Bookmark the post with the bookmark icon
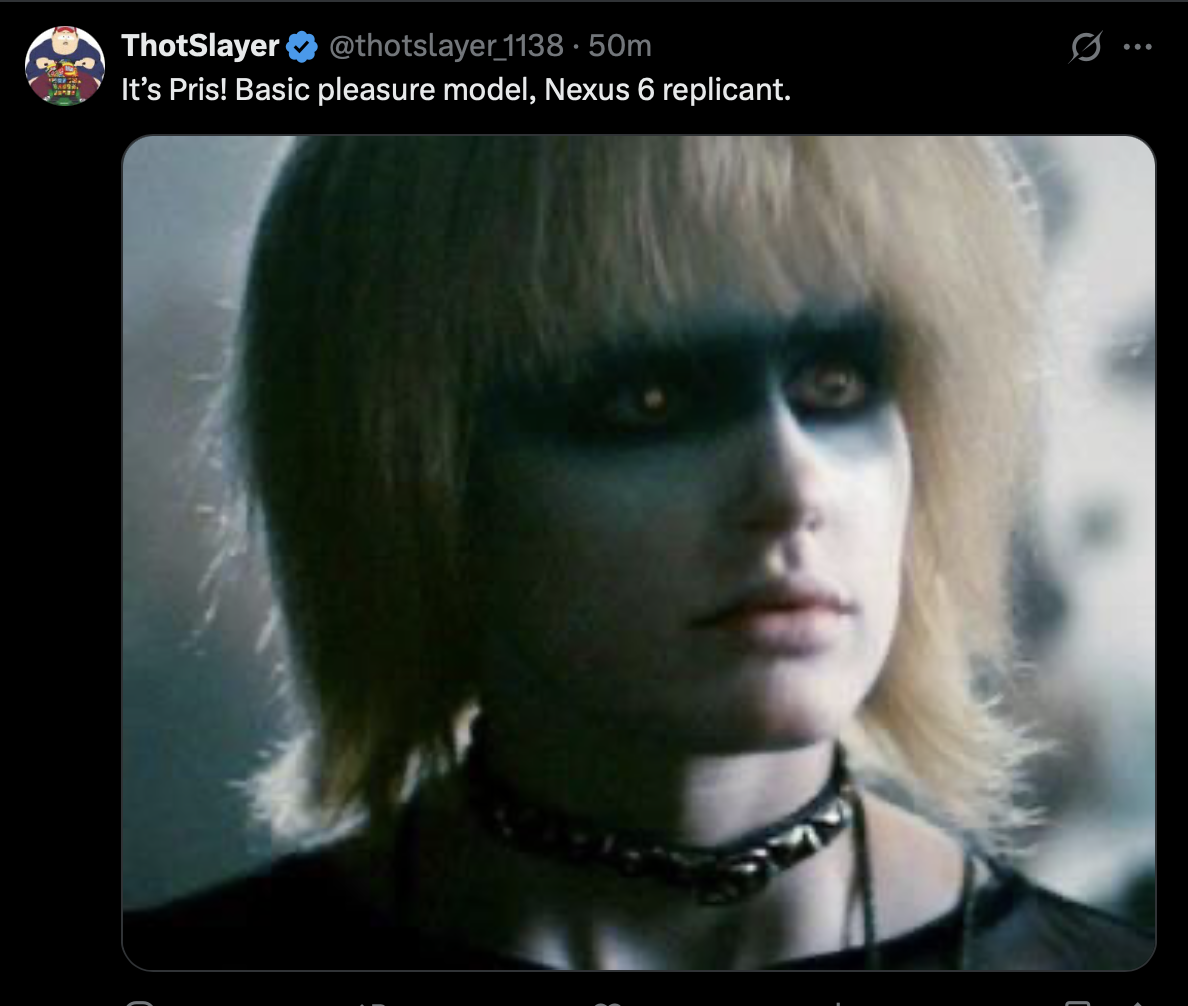The image size is (1188, 1006). 1077,1003
